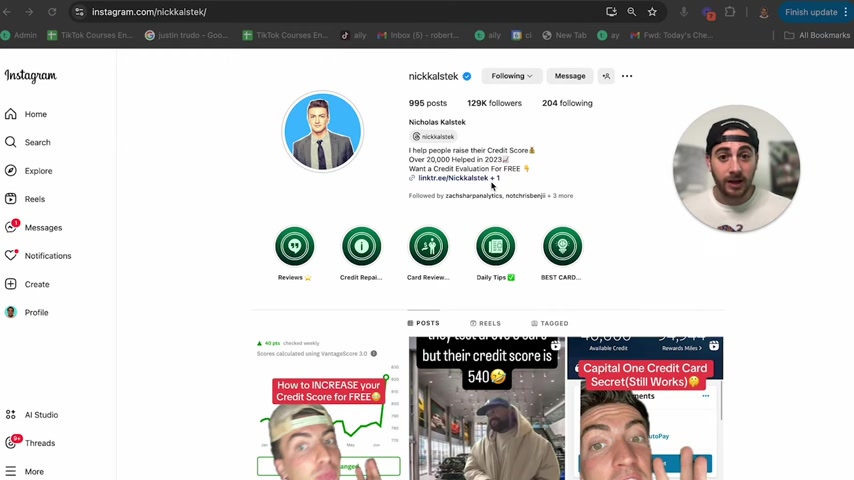Screen dimensions: 854x480
Task: Click the nickkalstek Threads badge
Action: click(x=433, y=137)
